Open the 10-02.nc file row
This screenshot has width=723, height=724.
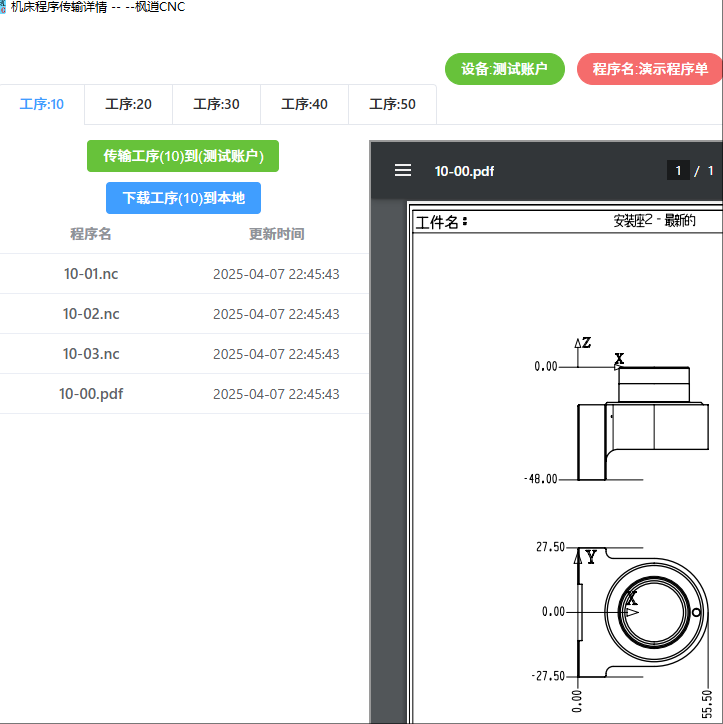tap(91, 314)
